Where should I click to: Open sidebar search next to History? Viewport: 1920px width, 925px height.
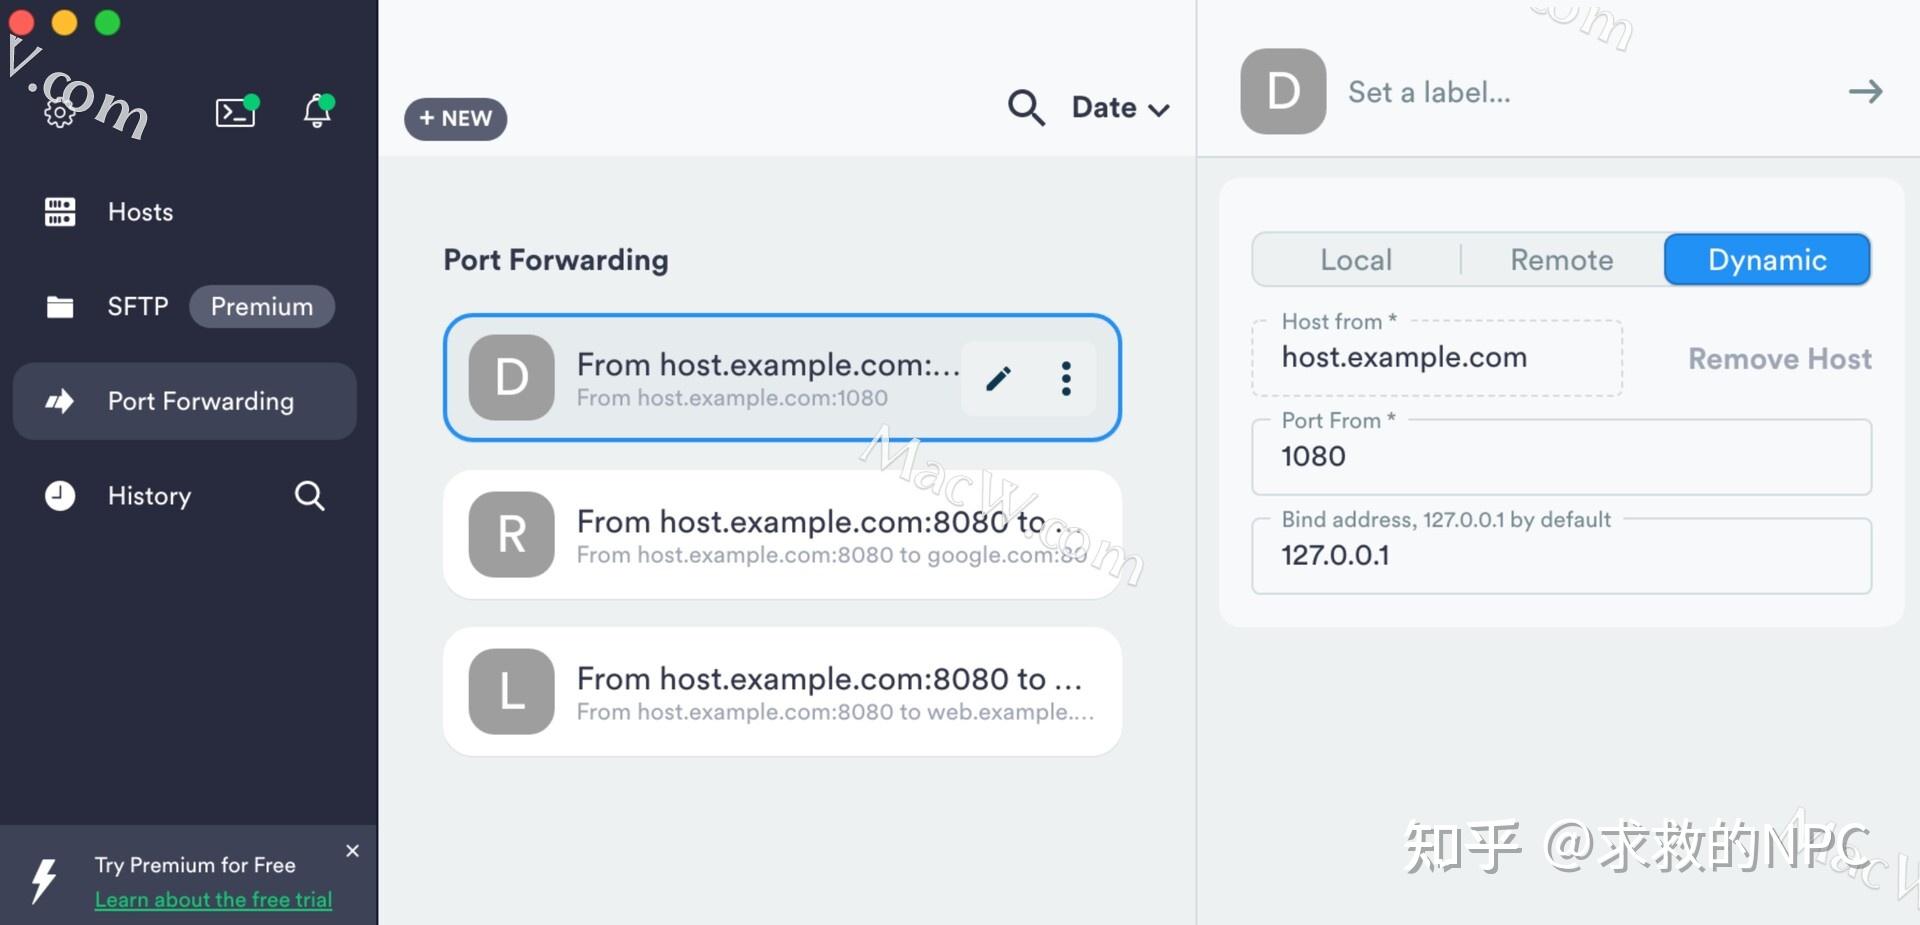point(309,495)
